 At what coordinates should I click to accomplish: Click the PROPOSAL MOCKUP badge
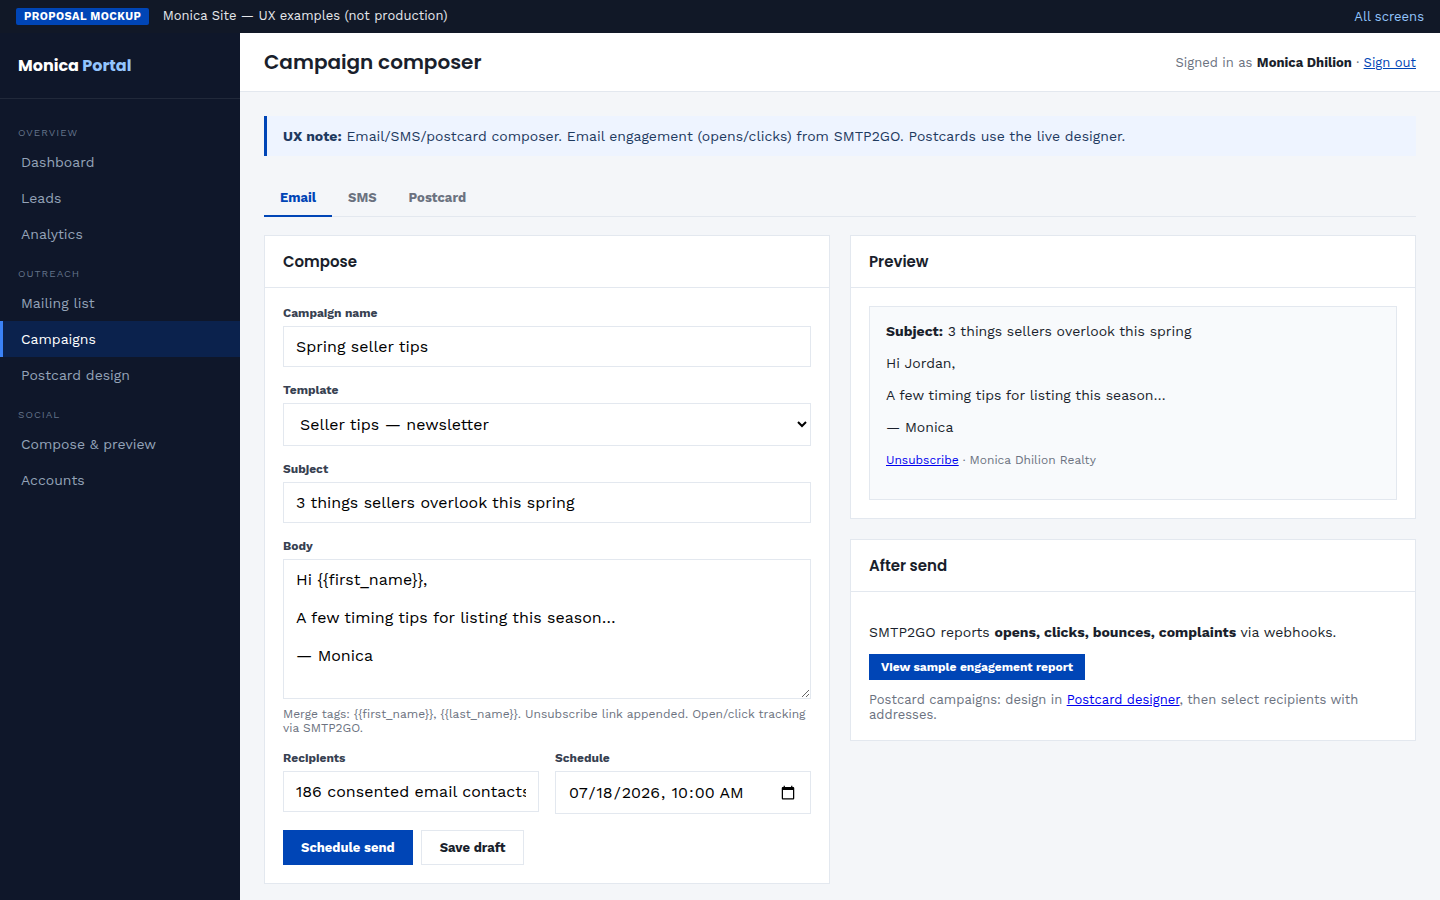[82, 16]
